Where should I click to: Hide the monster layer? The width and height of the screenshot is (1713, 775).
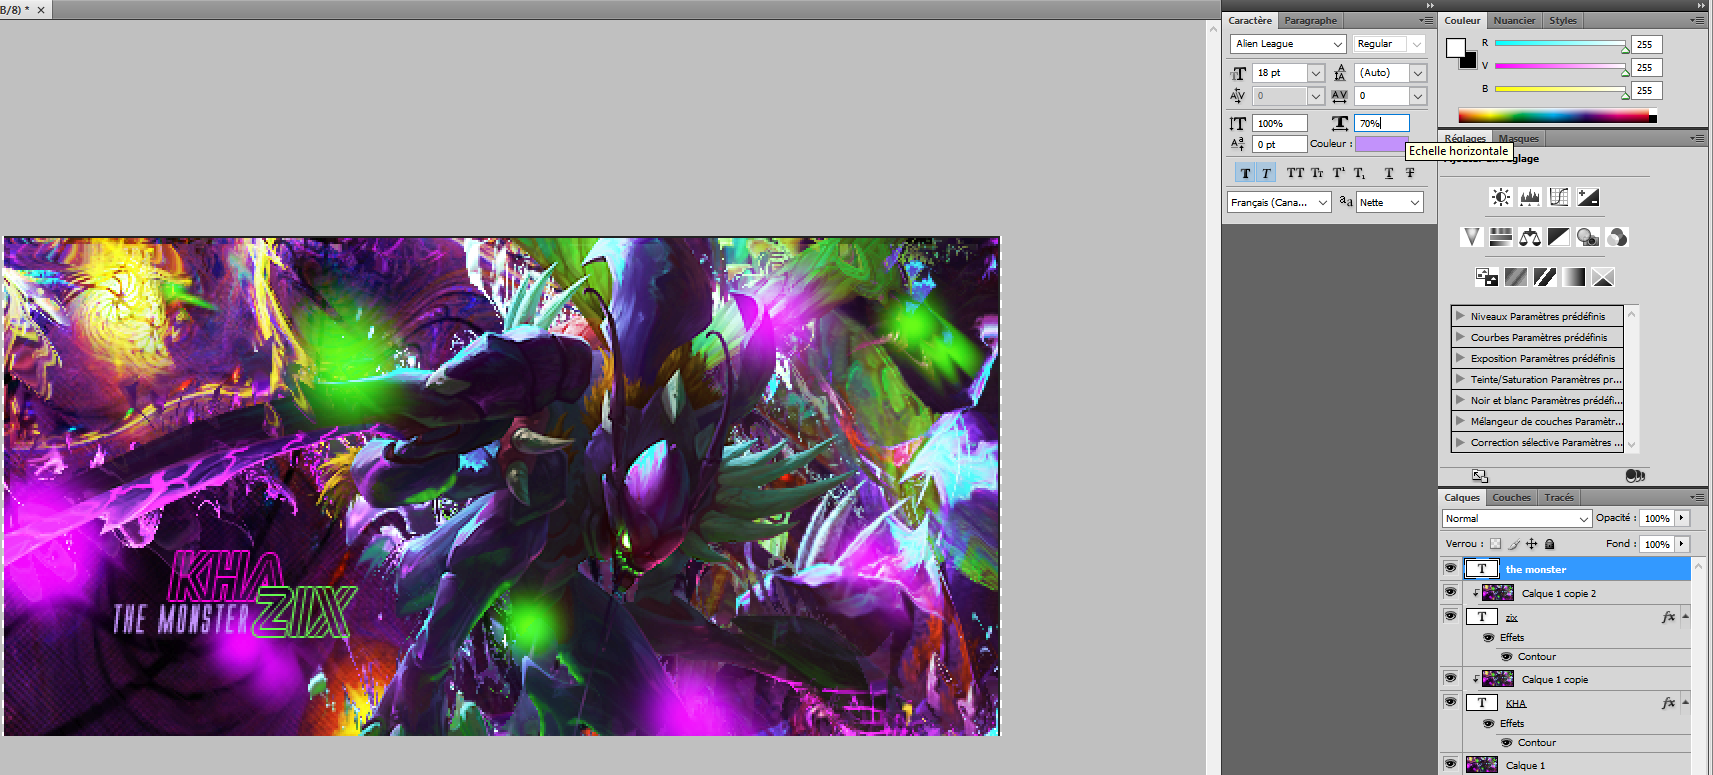click(x=1450, y=568)
